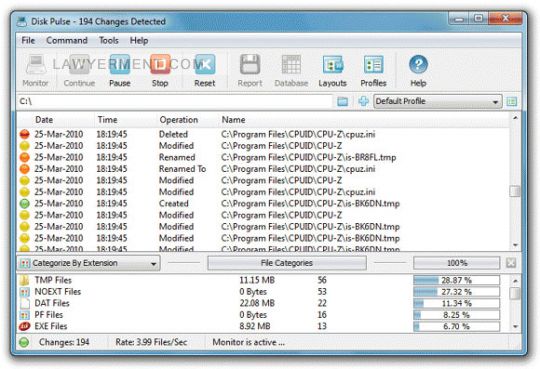This screenshot has width=540, height=369.
Task: Click the change list scrollbar down arrow
Action: coord(515,245)
